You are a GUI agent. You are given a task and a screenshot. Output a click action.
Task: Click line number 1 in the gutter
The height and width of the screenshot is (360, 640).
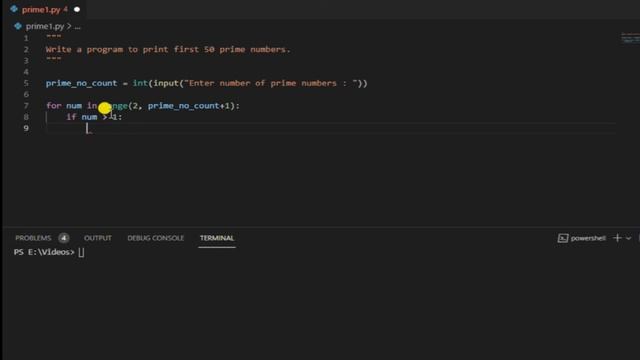pos(26,38)
